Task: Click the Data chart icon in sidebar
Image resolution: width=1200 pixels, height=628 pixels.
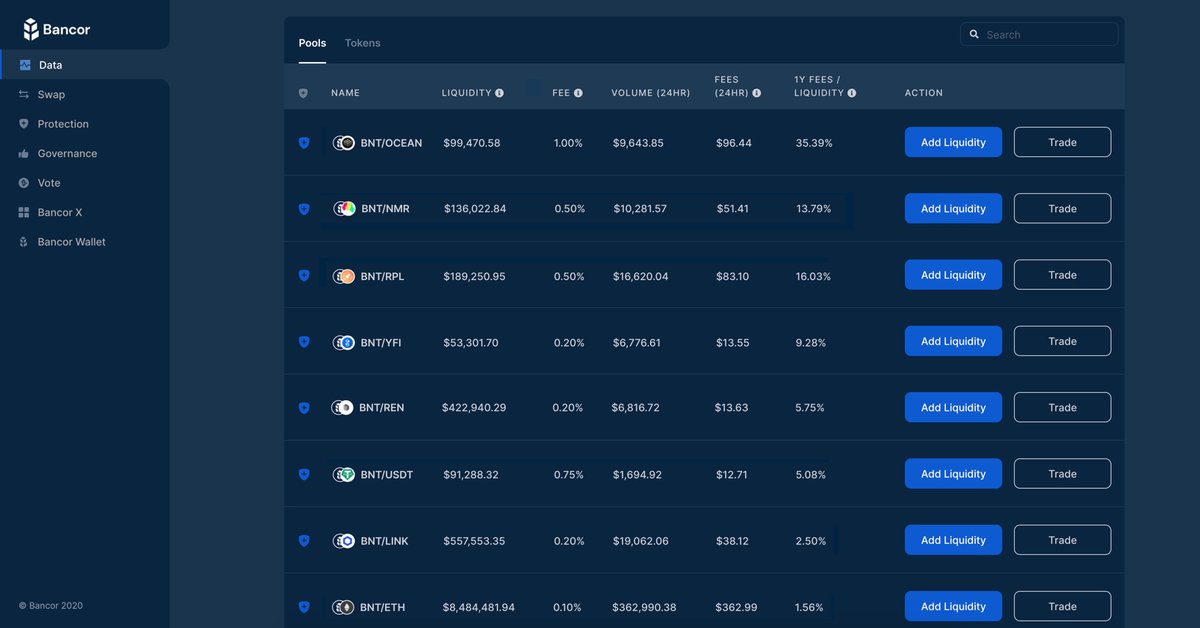Action: pos(25,65)
